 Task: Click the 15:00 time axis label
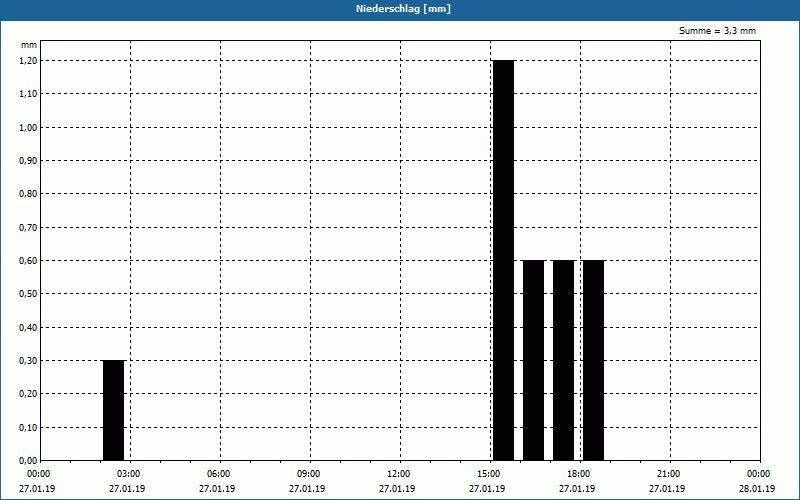coord(489,474)
